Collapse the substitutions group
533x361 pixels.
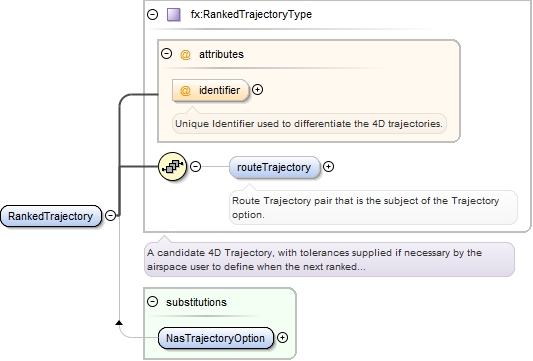coord(153,302)
